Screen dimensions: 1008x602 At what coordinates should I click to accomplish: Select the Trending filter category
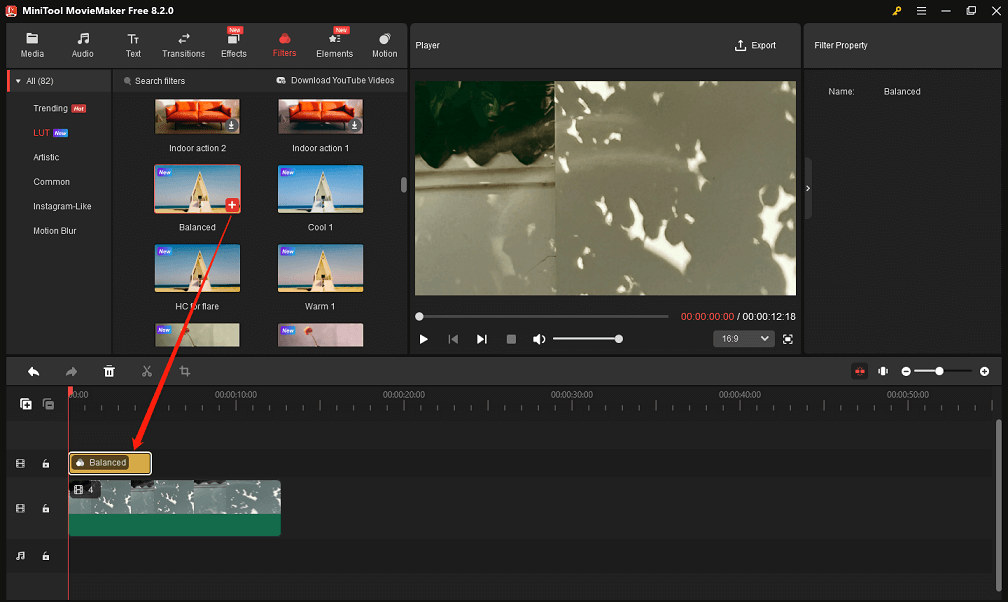click(50, 108)
